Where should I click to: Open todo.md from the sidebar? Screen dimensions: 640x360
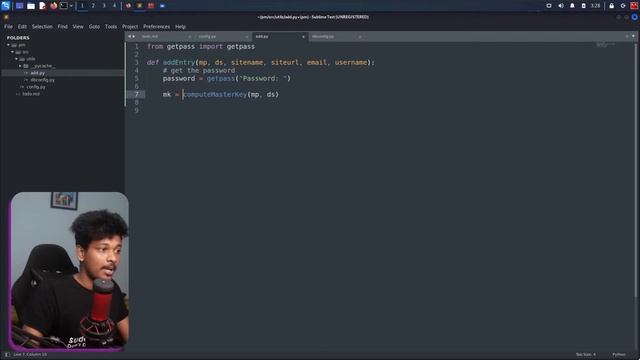31,93
